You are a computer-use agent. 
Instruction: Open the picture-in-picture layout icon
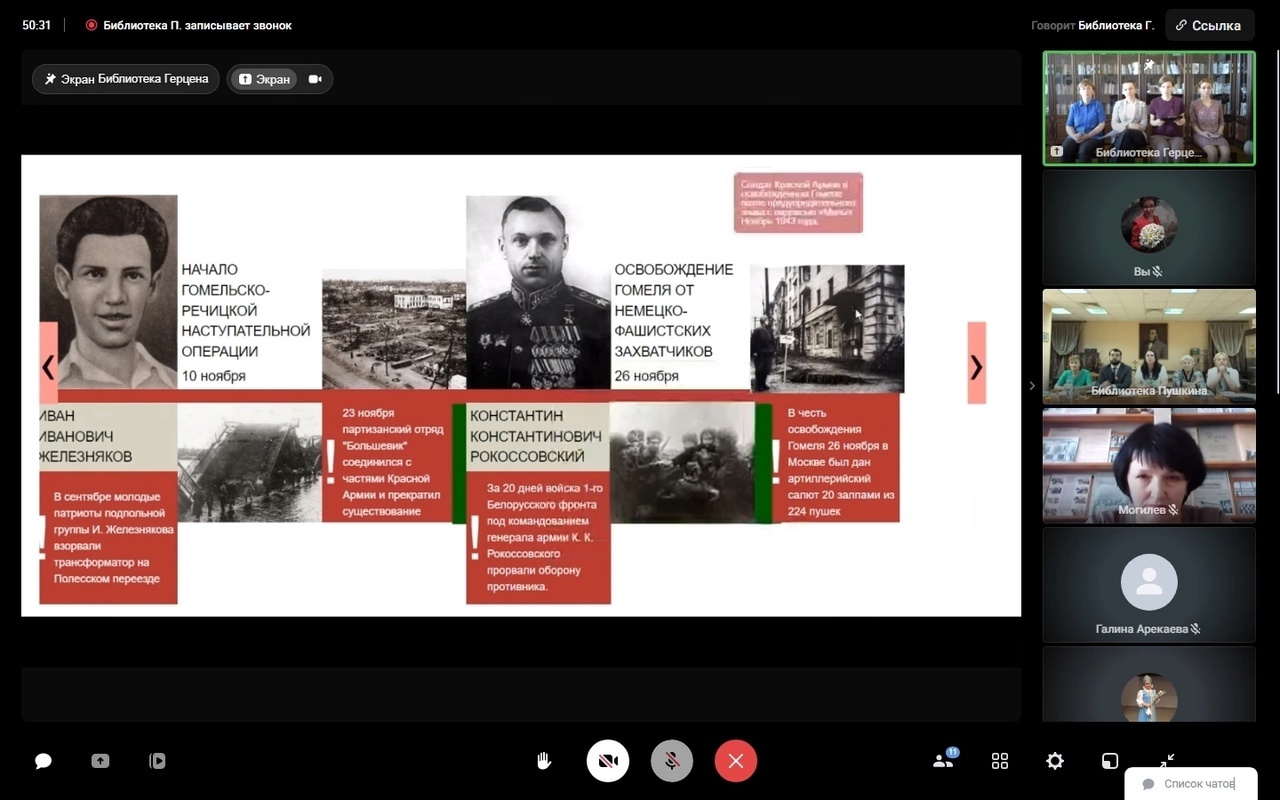[x=1110, y=761]
